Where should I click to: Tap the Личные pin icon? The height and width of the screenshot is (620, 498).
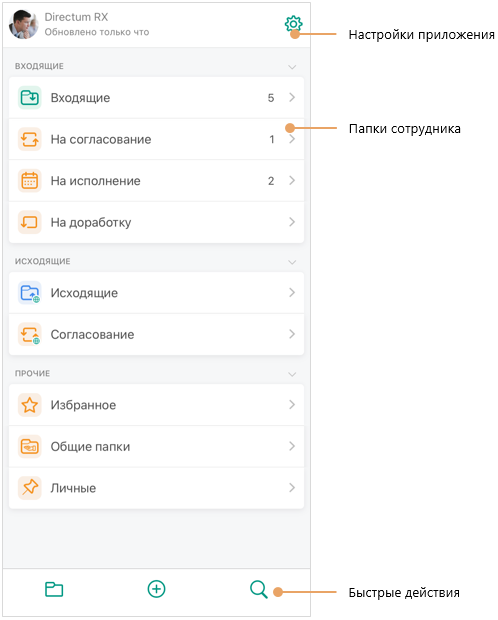click(x=30, y=488)
